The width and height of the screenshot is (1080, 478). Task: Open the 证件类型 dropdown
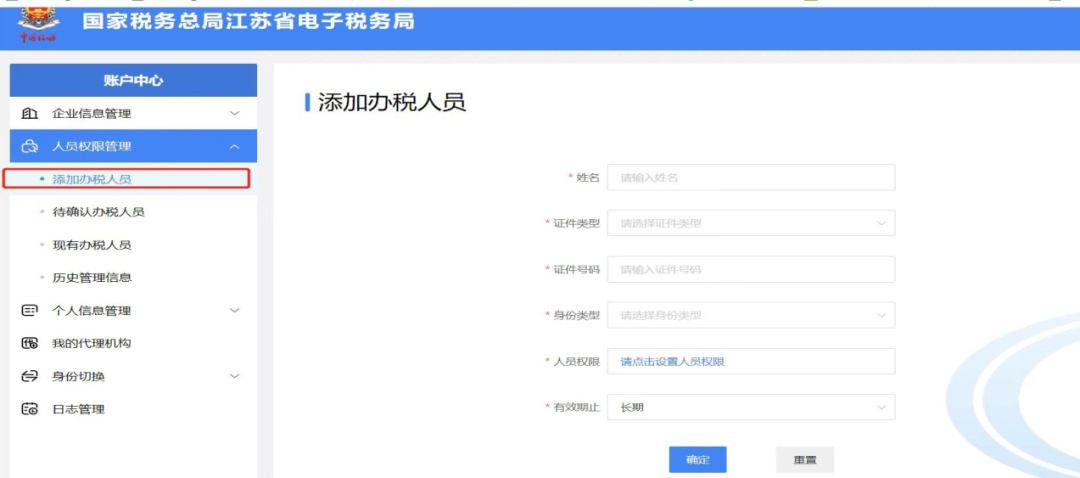tap(751, 223)
